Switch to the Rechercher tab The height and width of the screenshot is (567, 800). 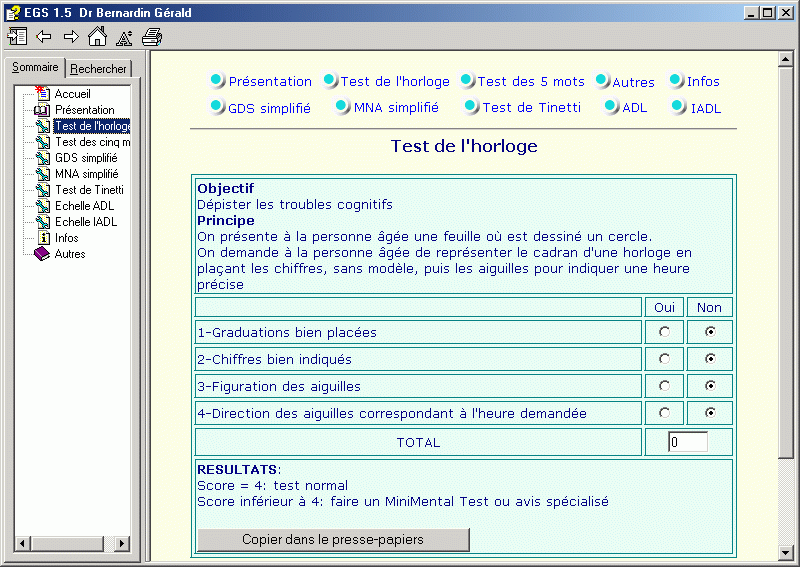[x=98, y=68]
